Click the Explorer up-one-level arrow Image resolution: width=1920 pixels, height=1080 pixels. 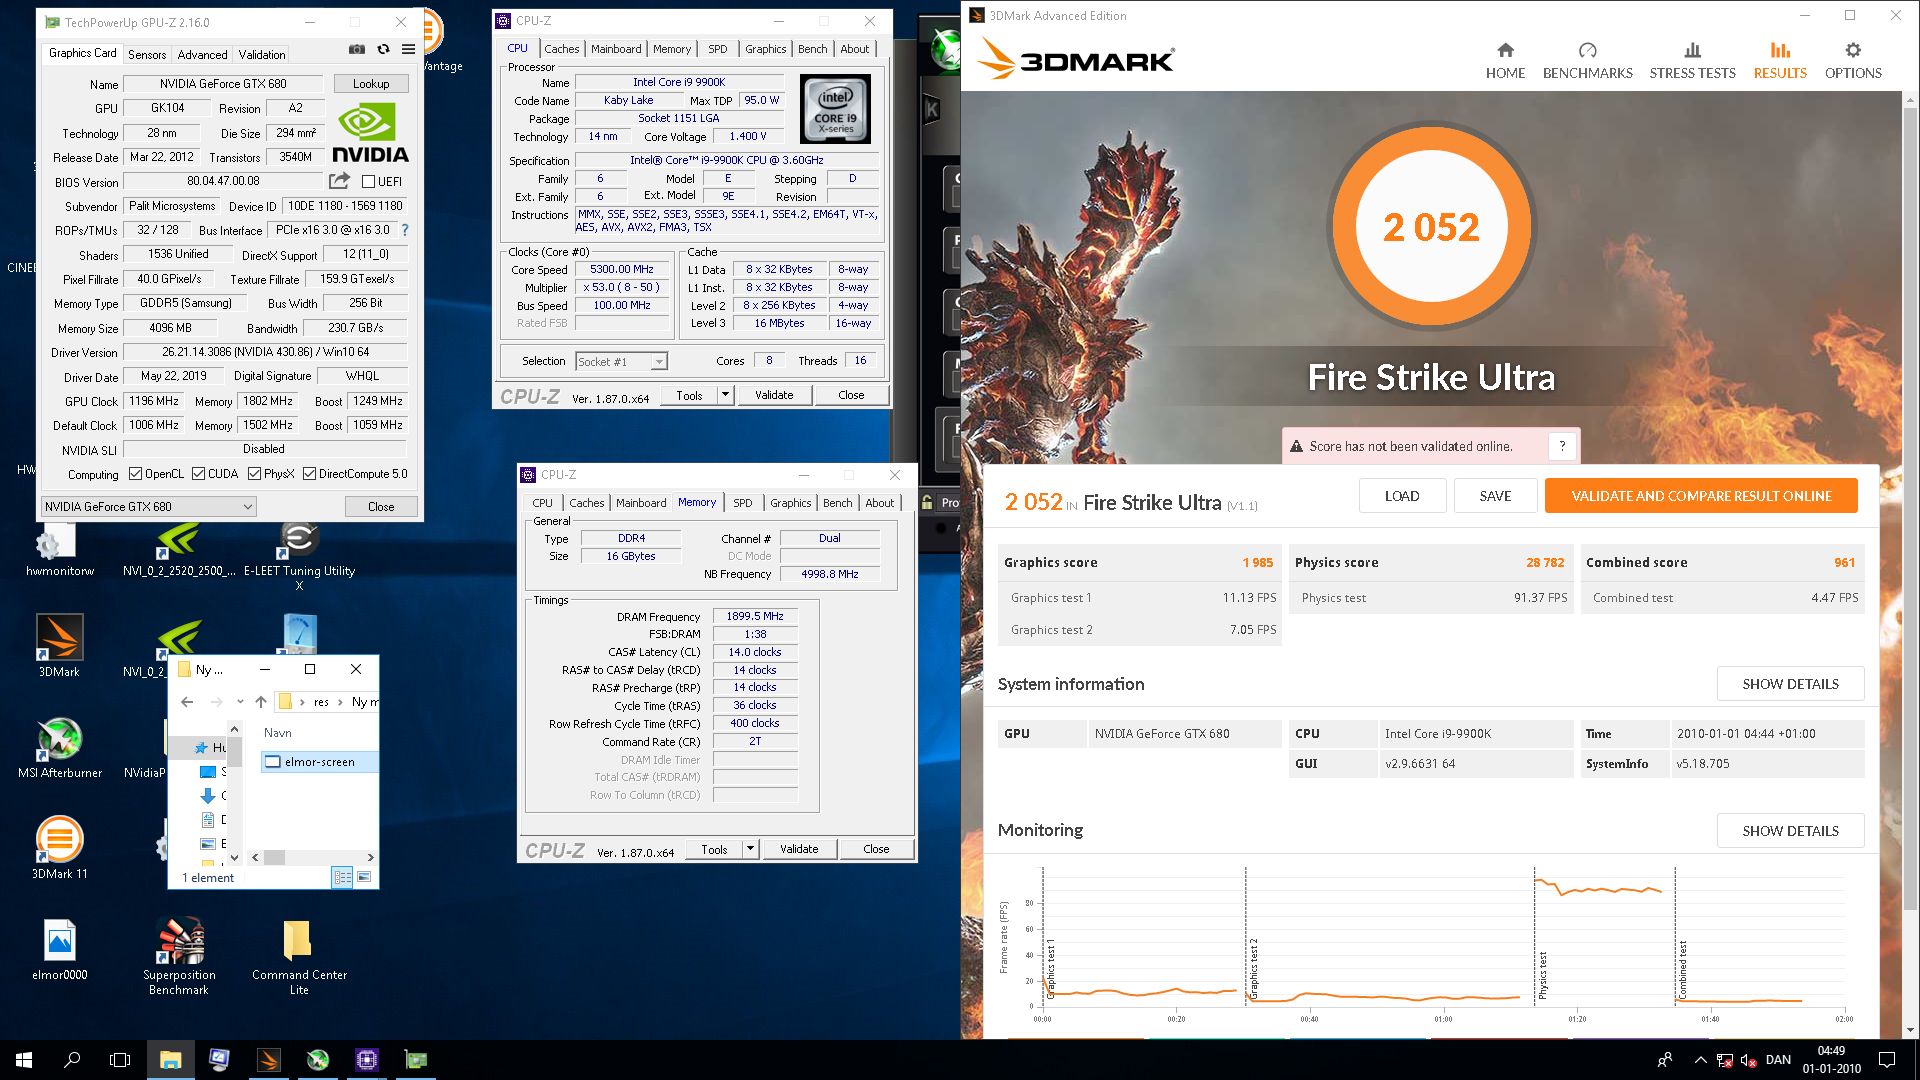(x=261, y=702)
